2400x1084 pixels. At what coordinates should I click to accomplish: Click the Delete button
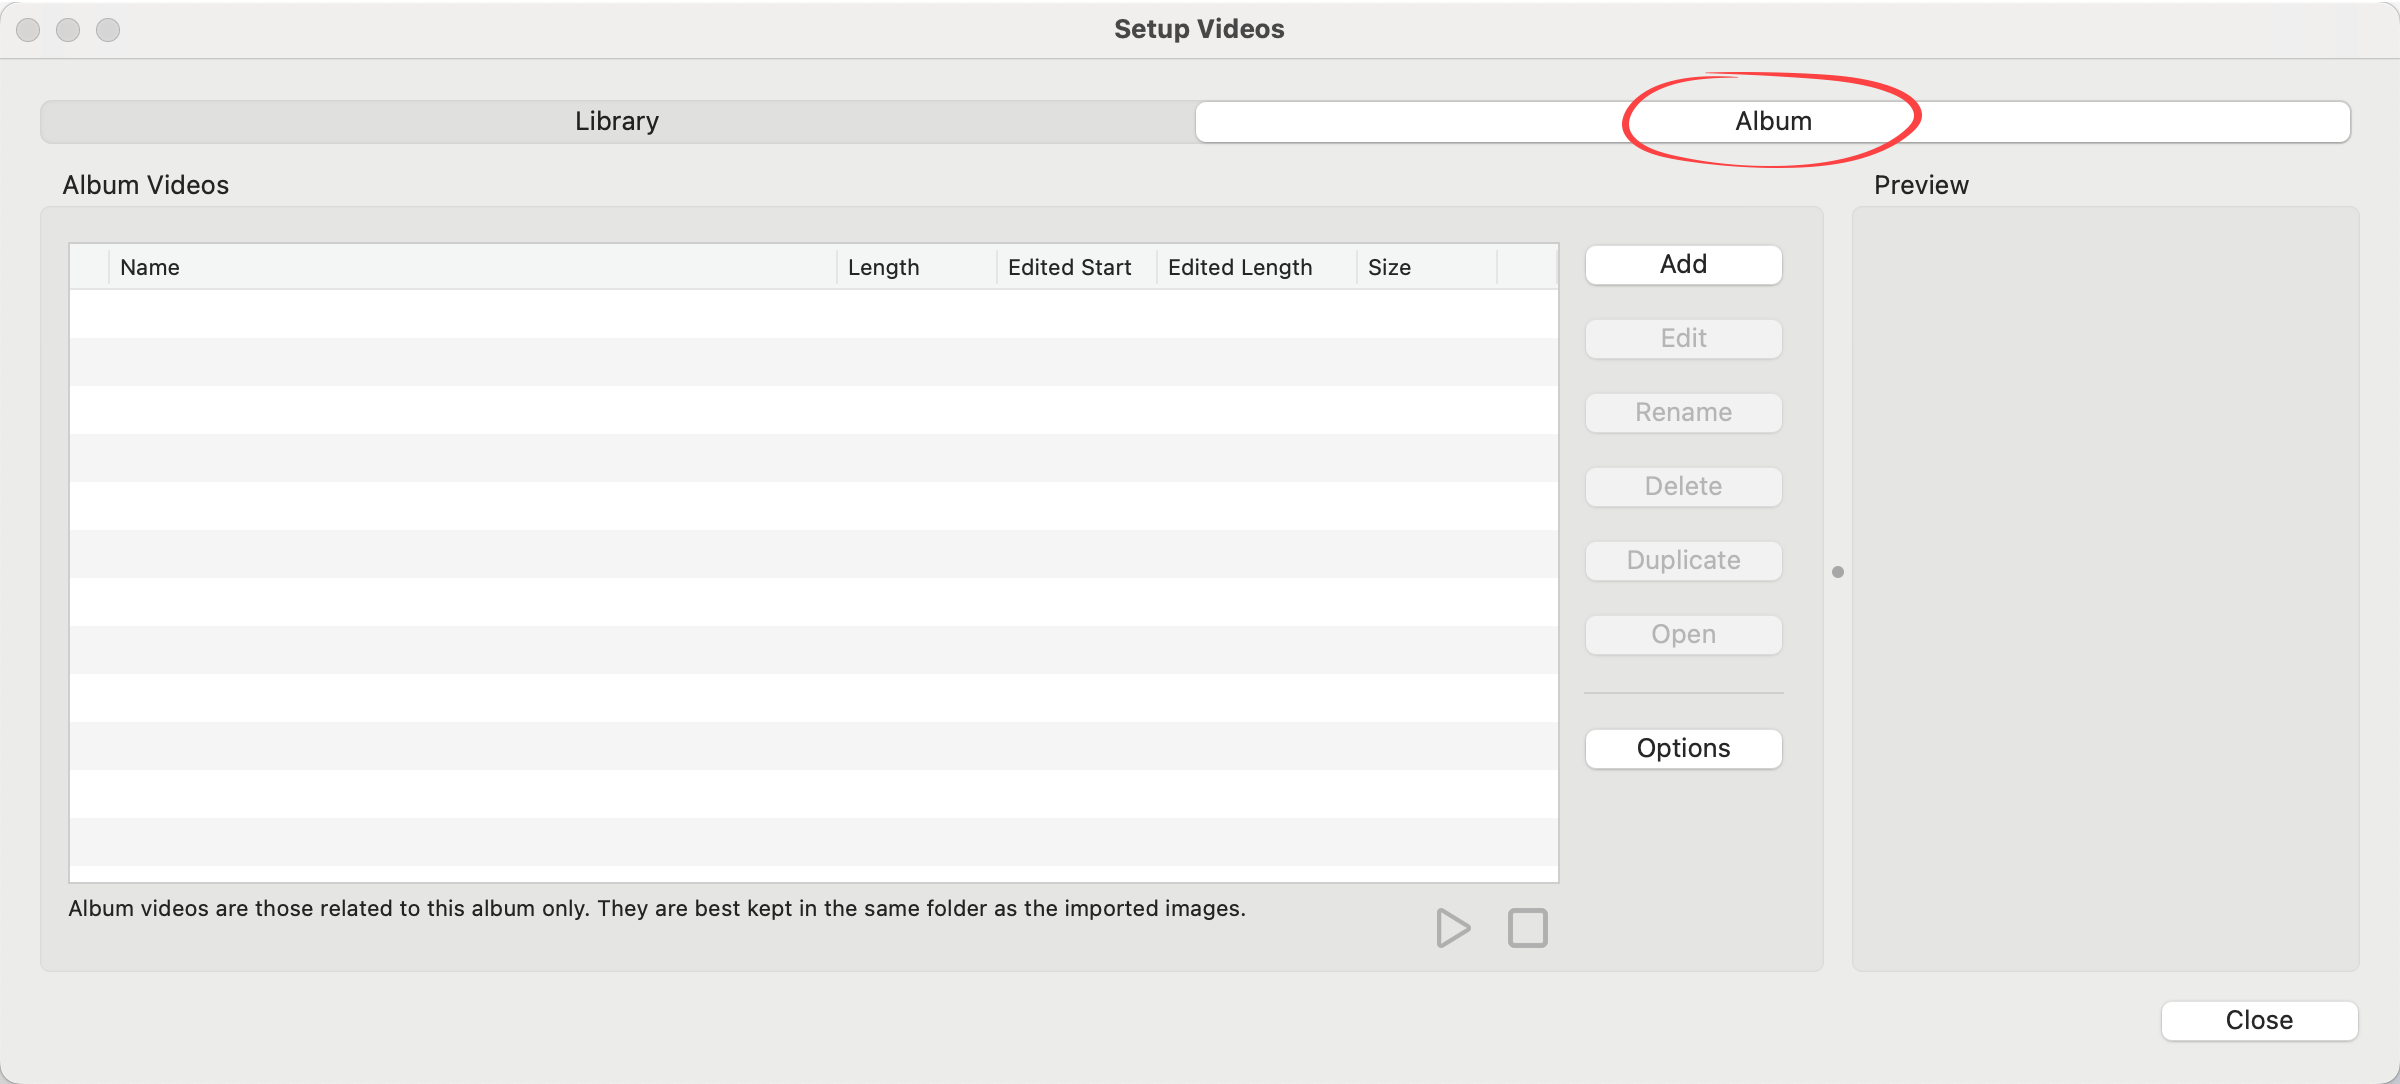tap(1683, 487)
